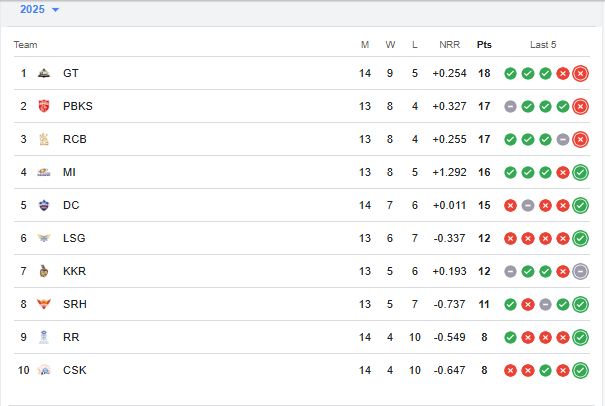The height and width of the screenshot is (406, 605).
Task: Click the Last 5 column header
Action: point(543,45)
